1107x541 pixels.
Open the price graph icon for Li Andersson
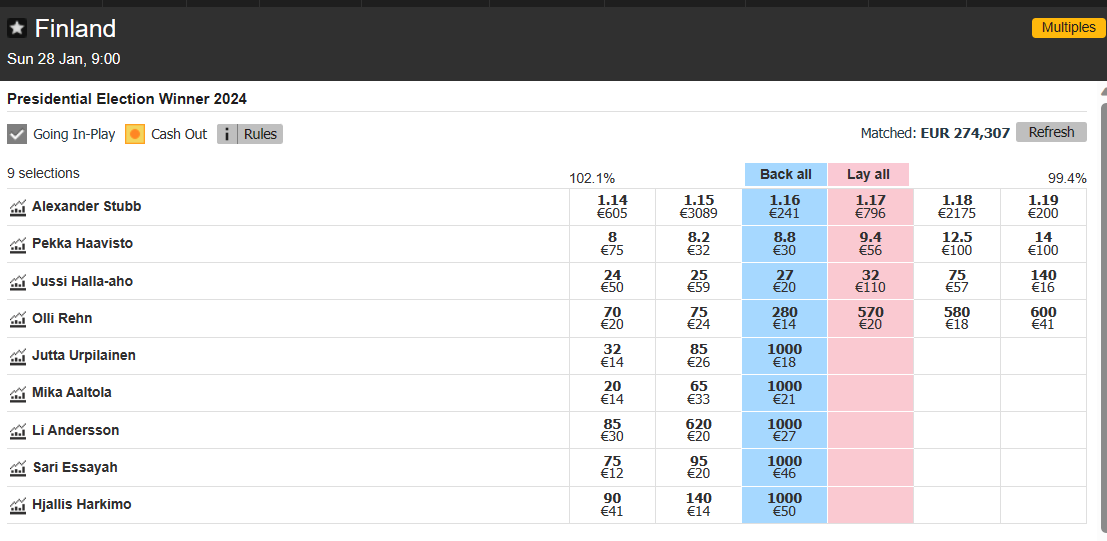18,431
